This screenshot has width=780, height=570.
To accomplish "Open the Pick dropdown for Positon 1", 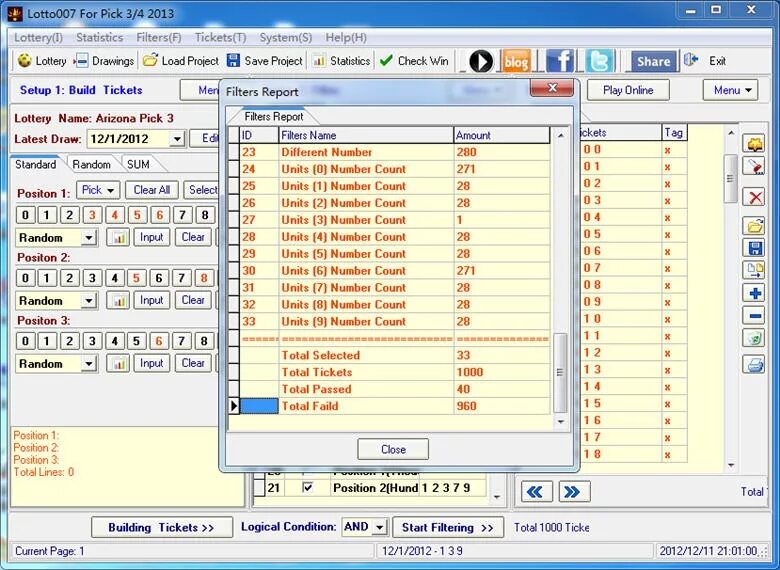I will [x=98, y=190].
